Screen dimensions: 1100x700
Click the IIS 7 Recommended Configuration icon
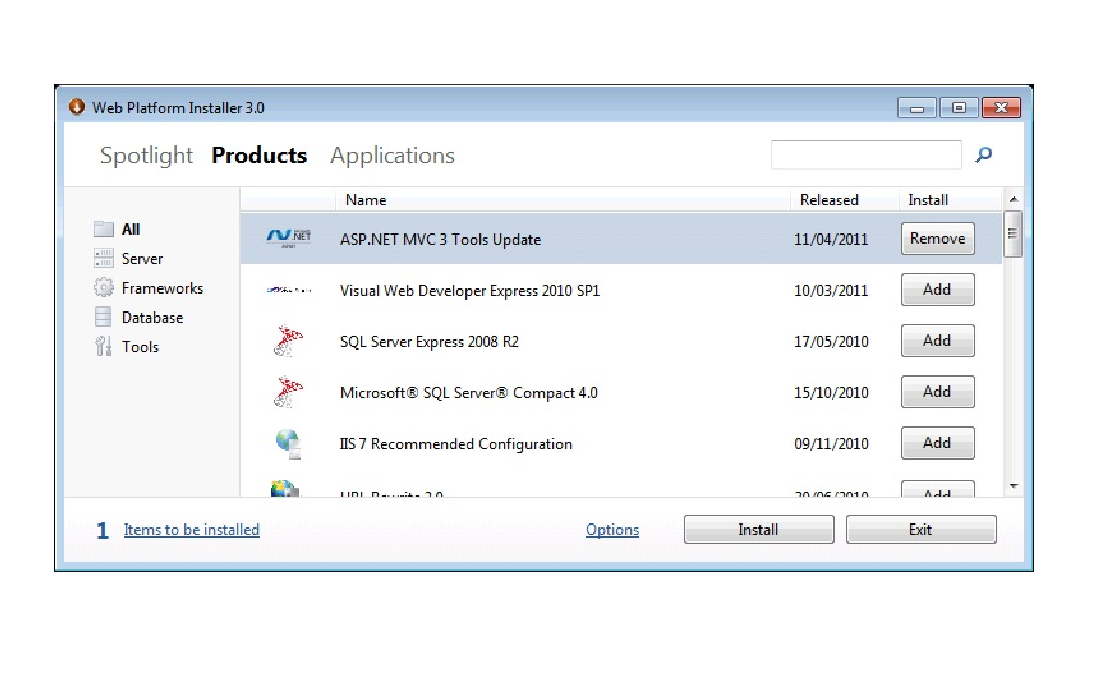[x=288, y=443]
